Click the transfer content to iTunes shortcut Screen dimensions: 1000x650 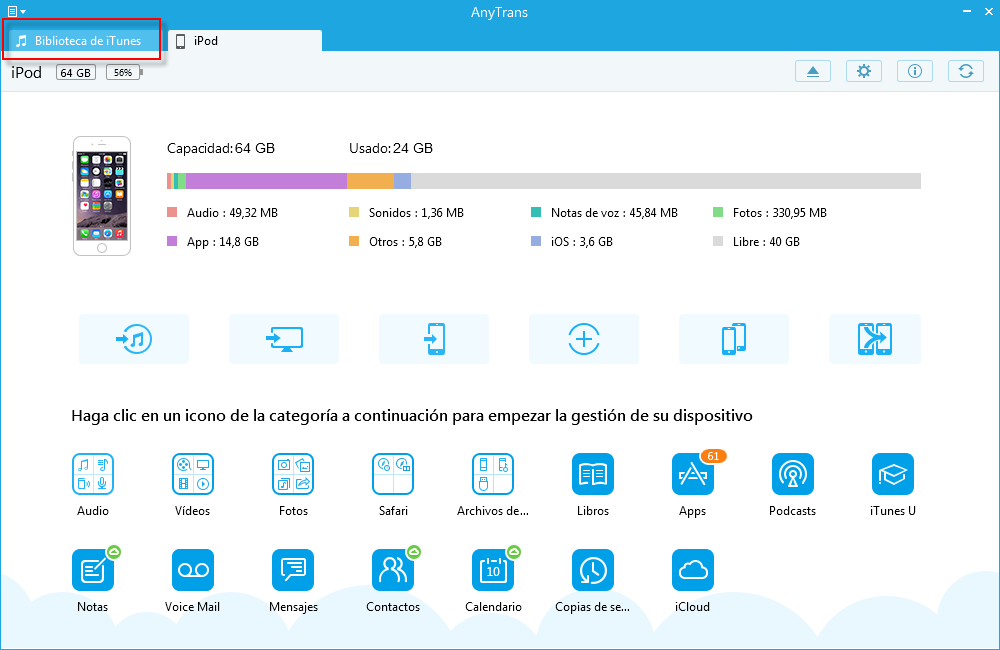tap(134, 339)
